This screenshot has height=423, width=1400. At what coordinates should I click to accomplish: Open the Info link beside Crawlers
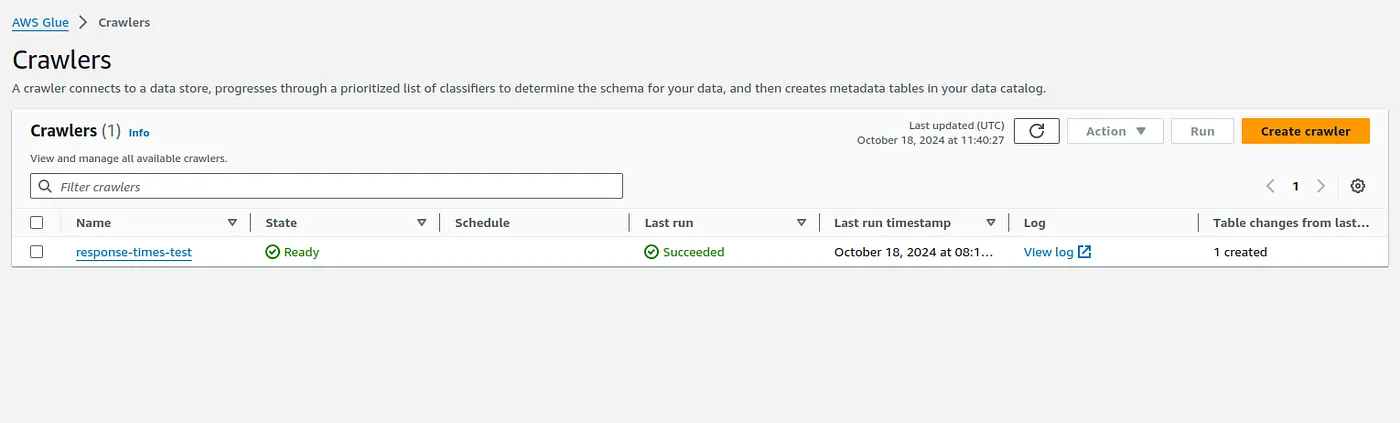point(139,132)
